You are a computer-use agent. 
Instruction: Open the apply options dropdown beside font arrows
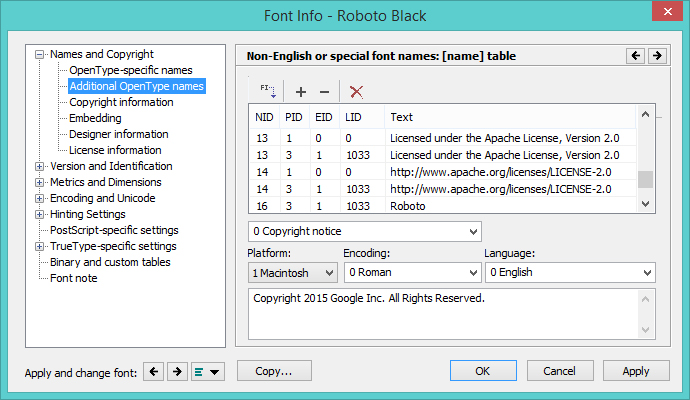point(208,372)
